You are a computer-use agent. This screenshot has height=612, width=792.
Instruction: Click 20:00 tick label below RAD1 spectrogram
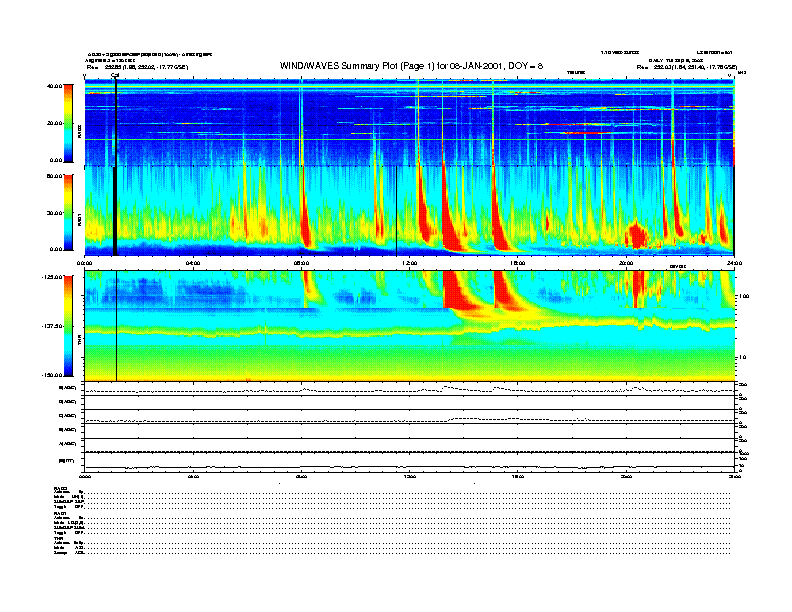point(626,263)
